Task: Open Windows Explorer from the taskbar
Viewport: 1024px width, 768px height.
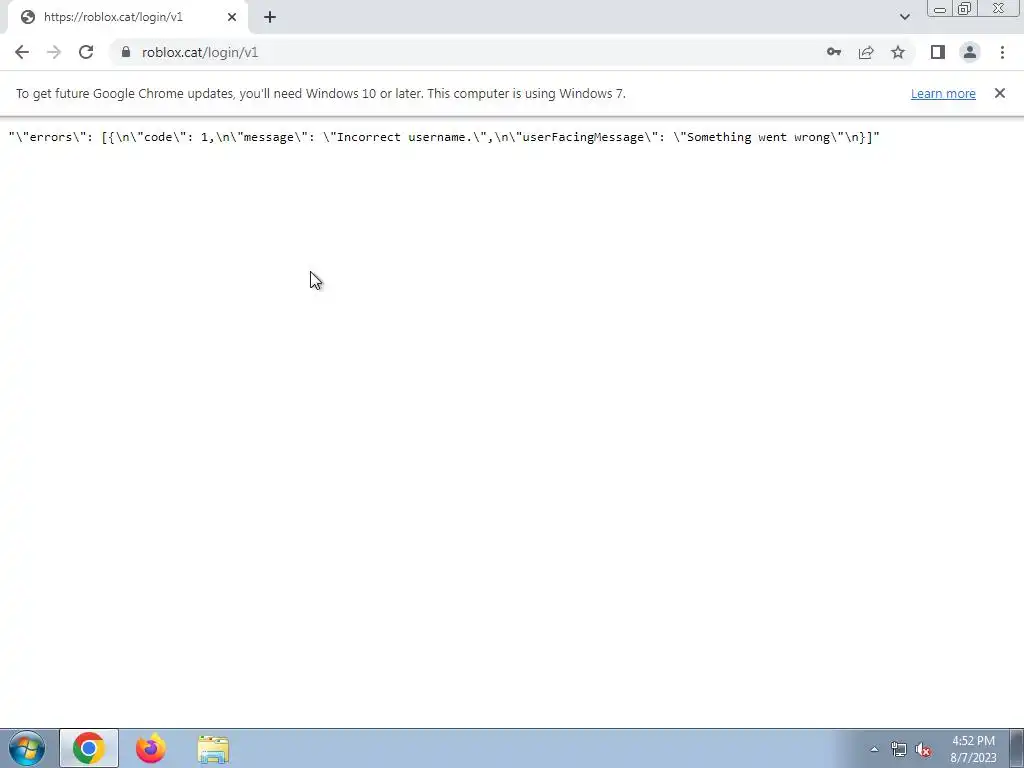Action: [213, 749]
